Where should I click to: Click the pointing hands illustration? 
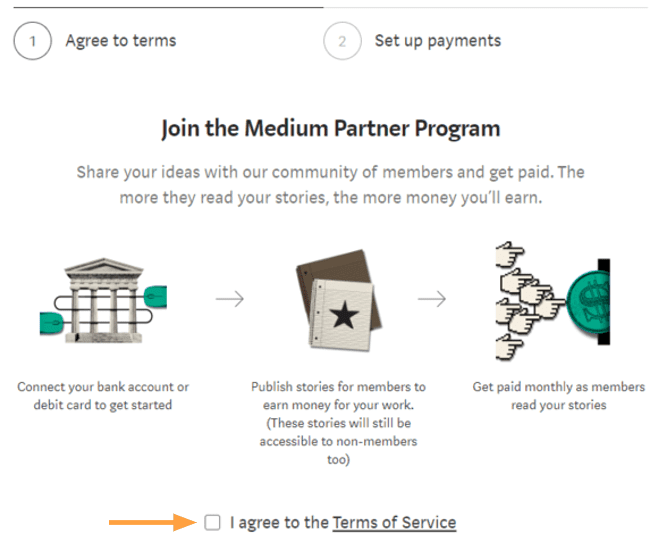tap(523, 300)
